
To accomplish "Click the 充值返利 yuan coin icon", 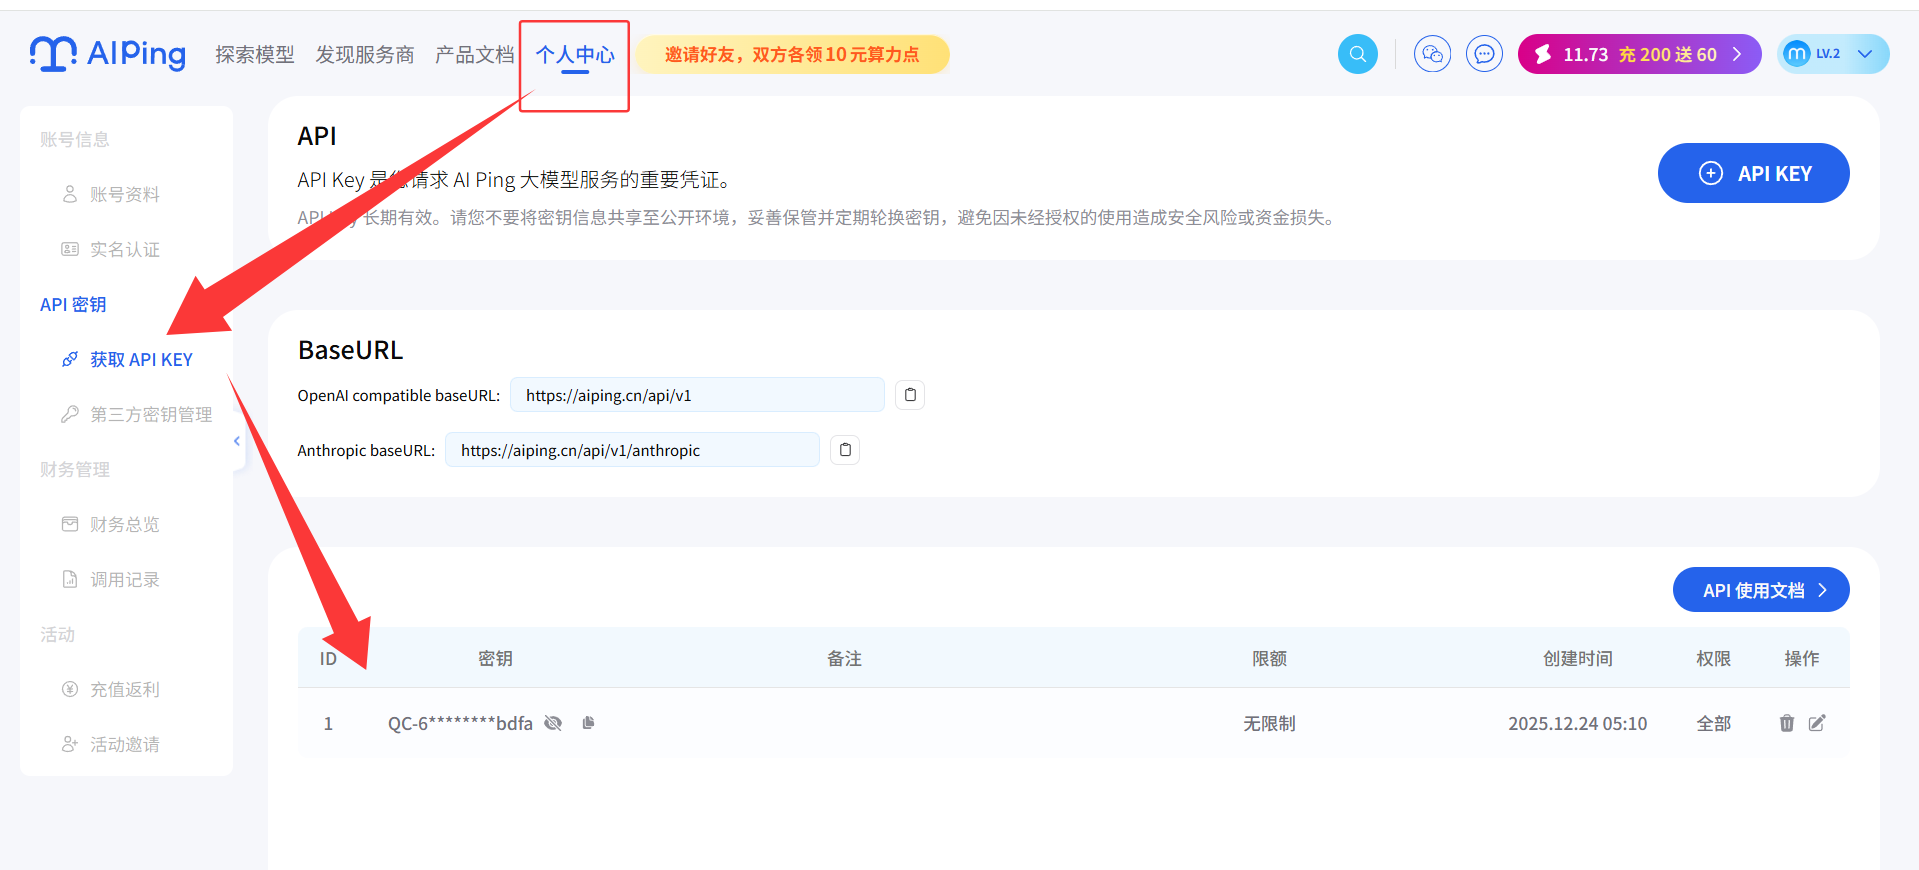I will pos(70,689).
